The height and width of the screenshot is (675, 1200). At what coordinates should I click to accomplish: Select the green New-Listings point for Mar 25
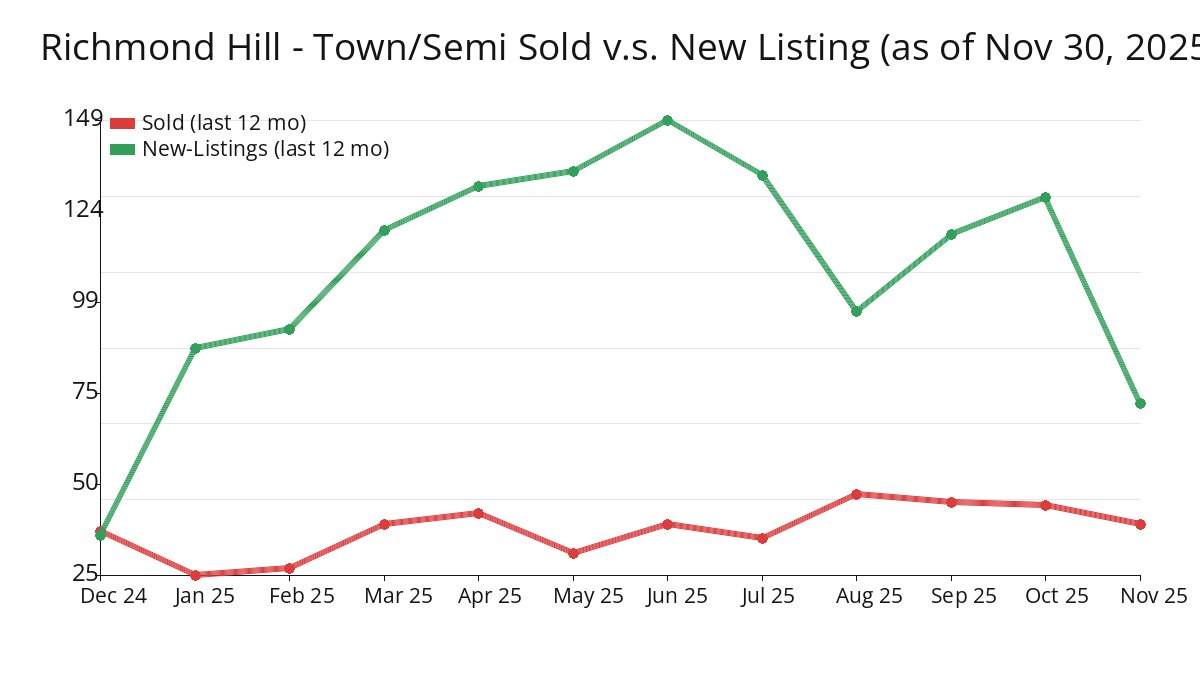pyautogui.click(x=384, y=230)
